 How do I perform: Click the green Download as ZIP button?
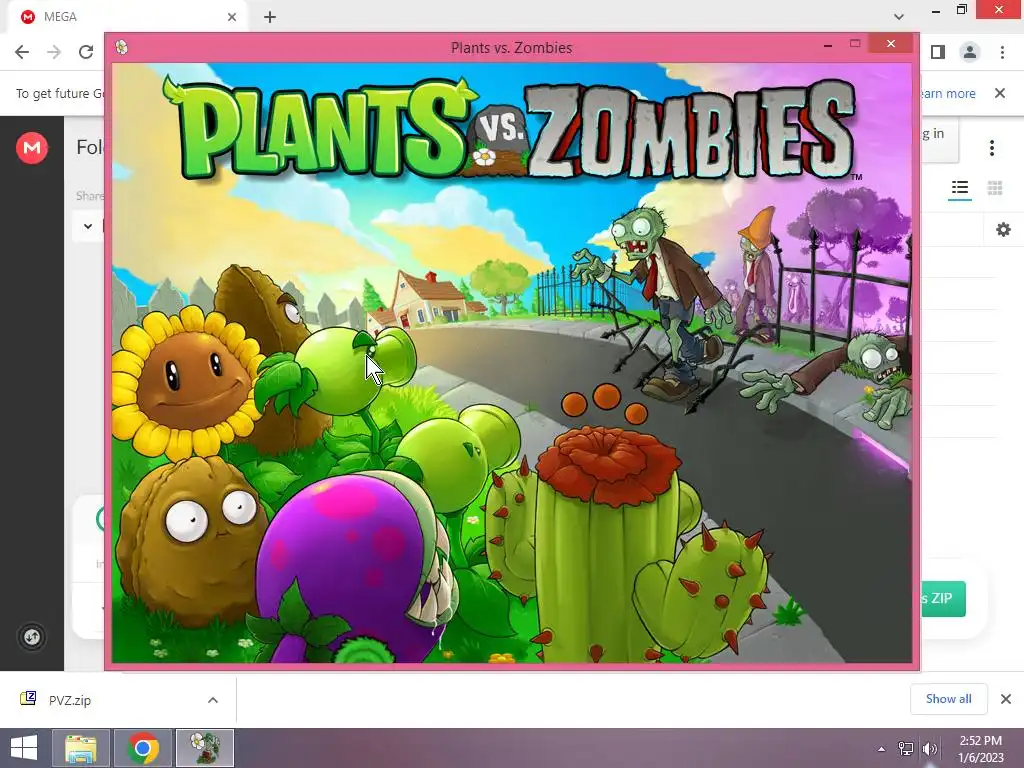pos(943,598)
